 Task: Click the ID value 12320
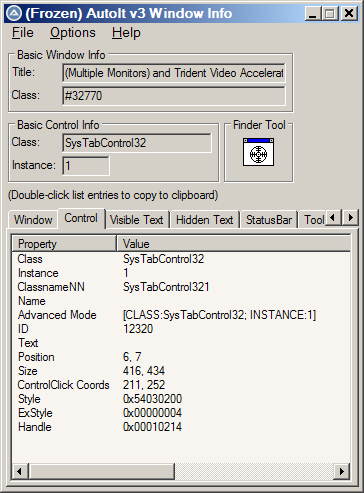coord(138,329)
